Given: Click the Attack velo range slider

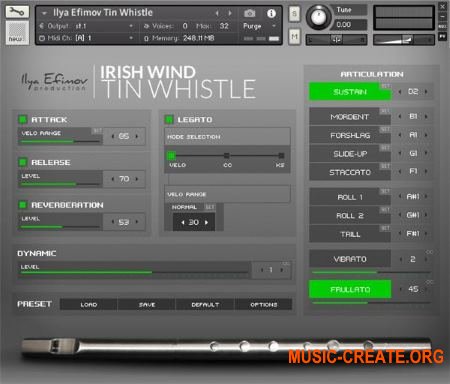Looking at the screenshot, I should [60, 141].
